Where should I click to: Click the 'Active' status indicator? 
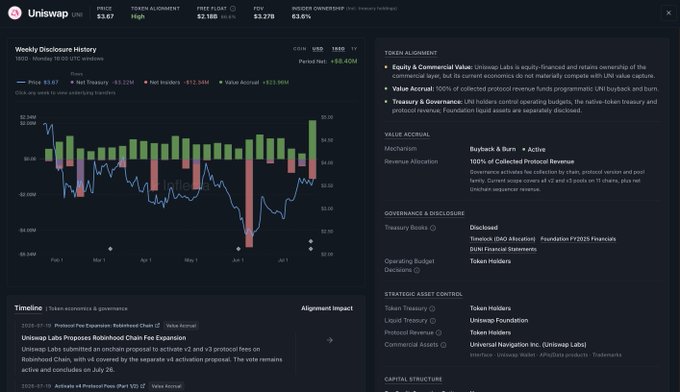534,149
